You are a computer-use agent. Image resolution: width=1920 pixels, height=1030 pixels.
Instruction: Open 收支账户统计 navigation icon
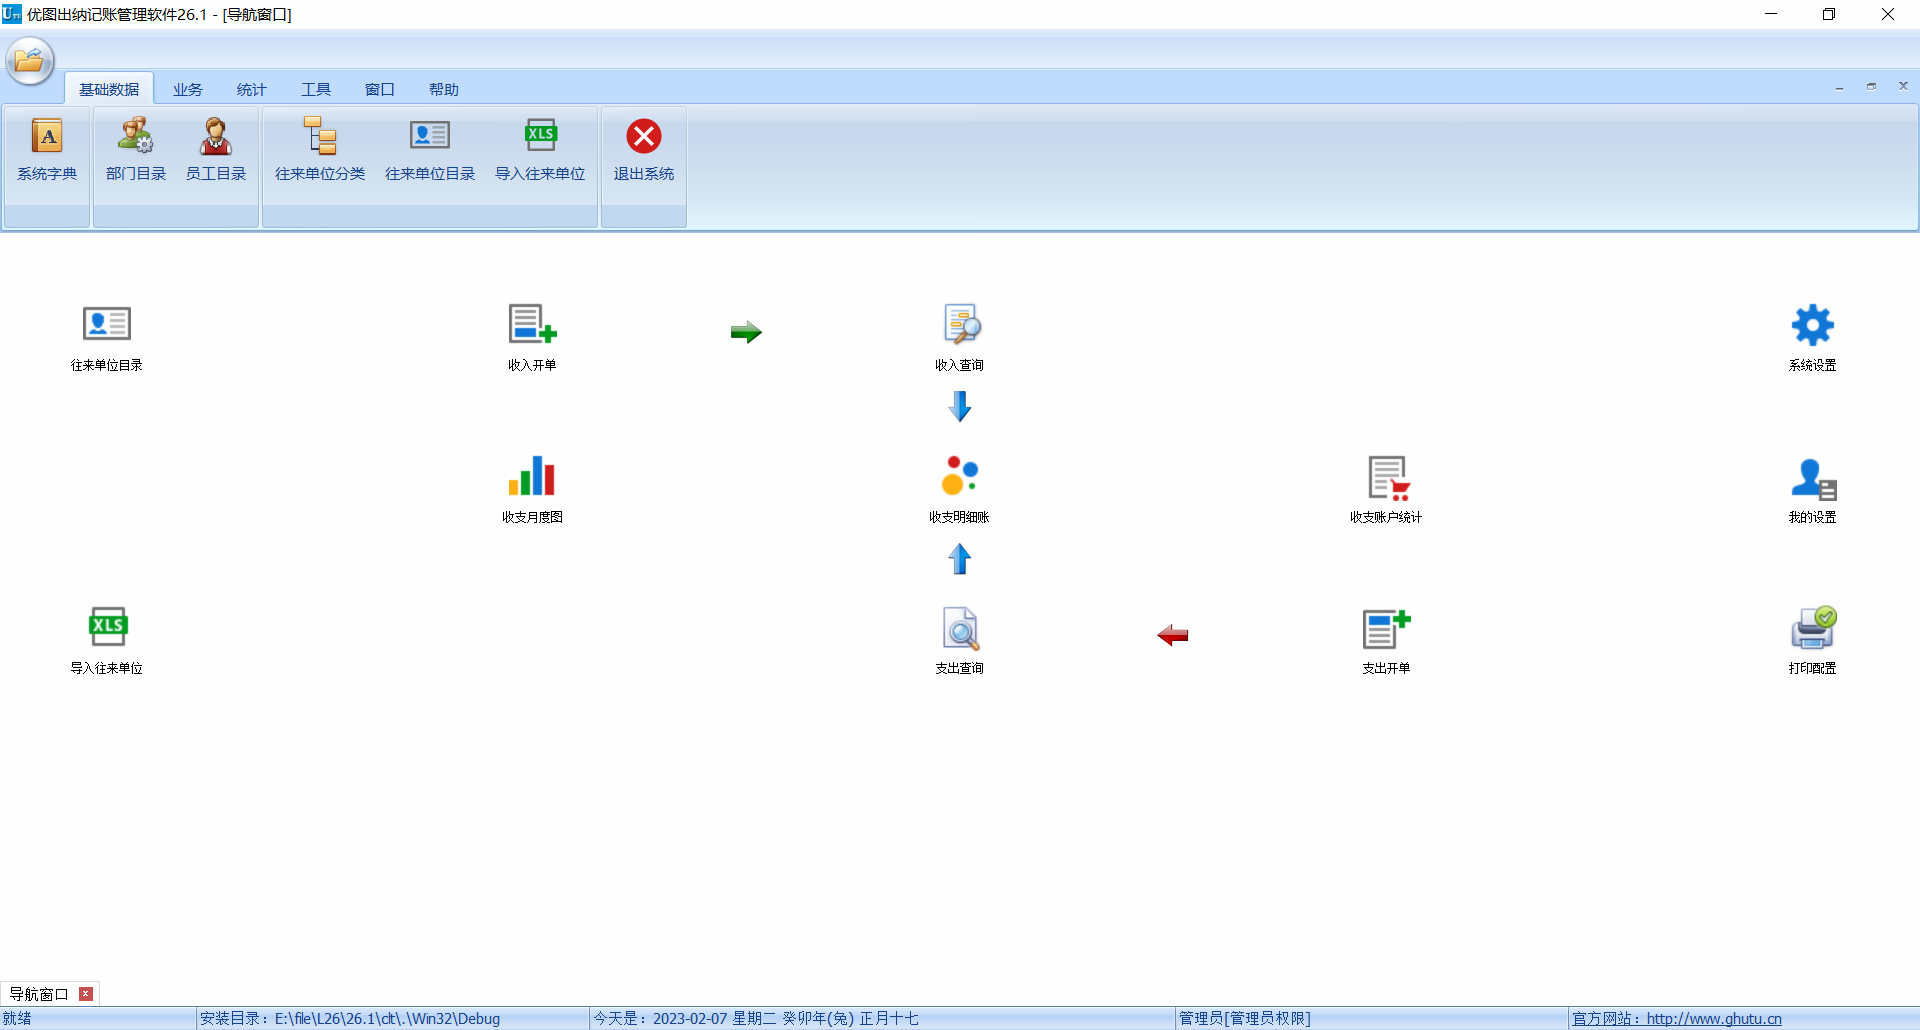[1386, 490]
